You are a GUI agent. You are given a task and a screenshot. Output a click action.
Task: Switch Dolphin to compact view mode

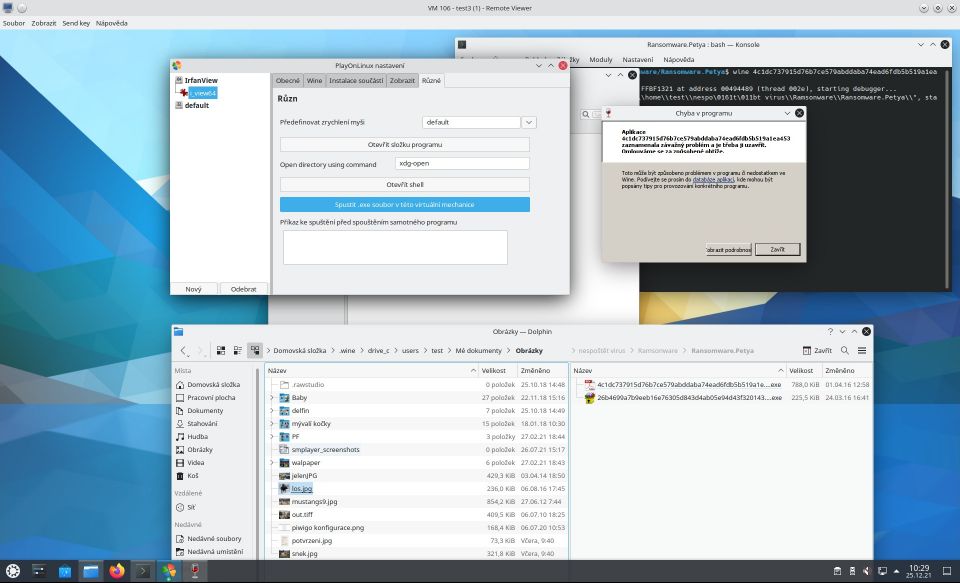238,350
